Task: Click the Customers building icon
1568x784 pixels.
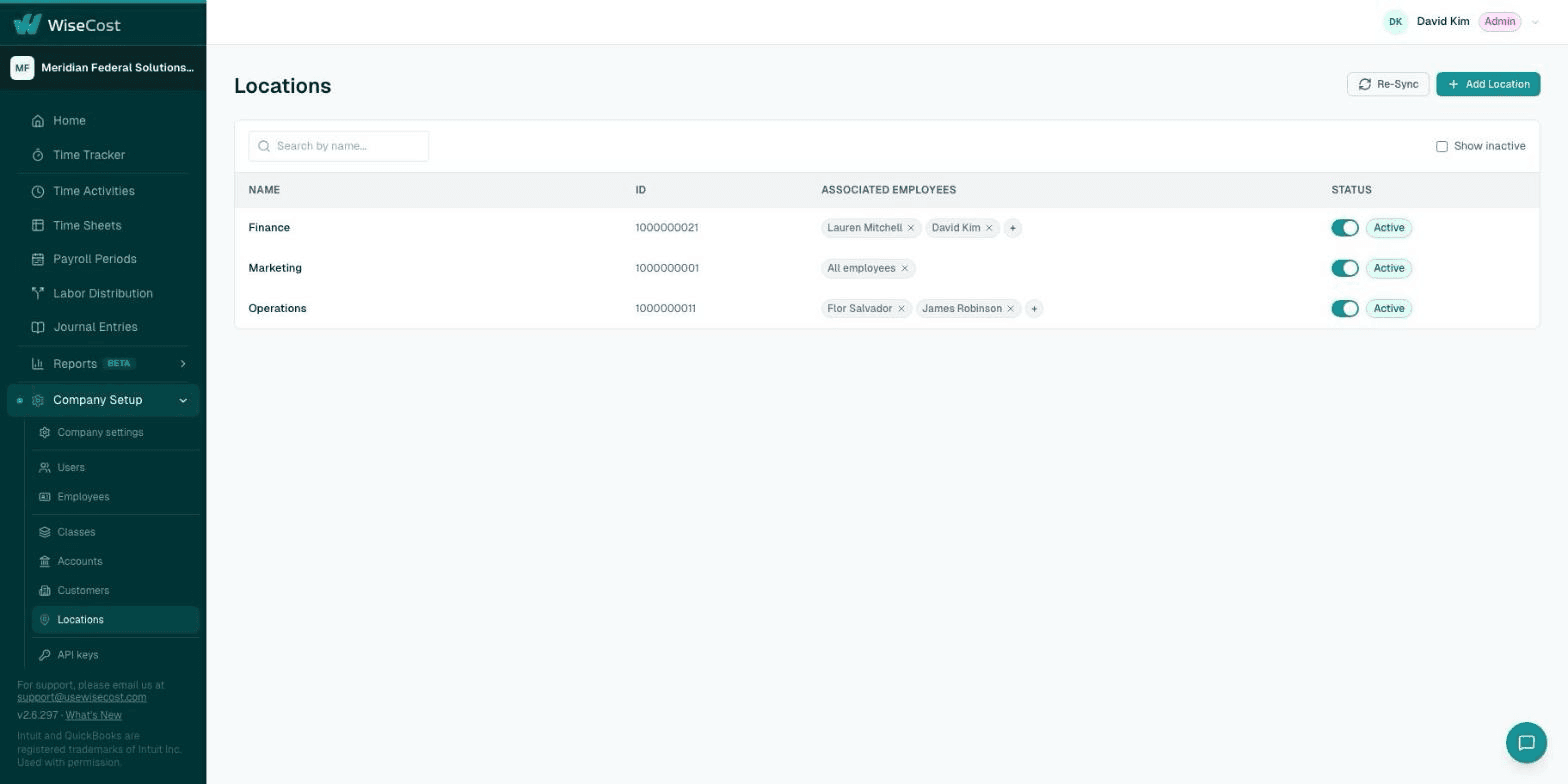Action: click(x=45, y=591)
